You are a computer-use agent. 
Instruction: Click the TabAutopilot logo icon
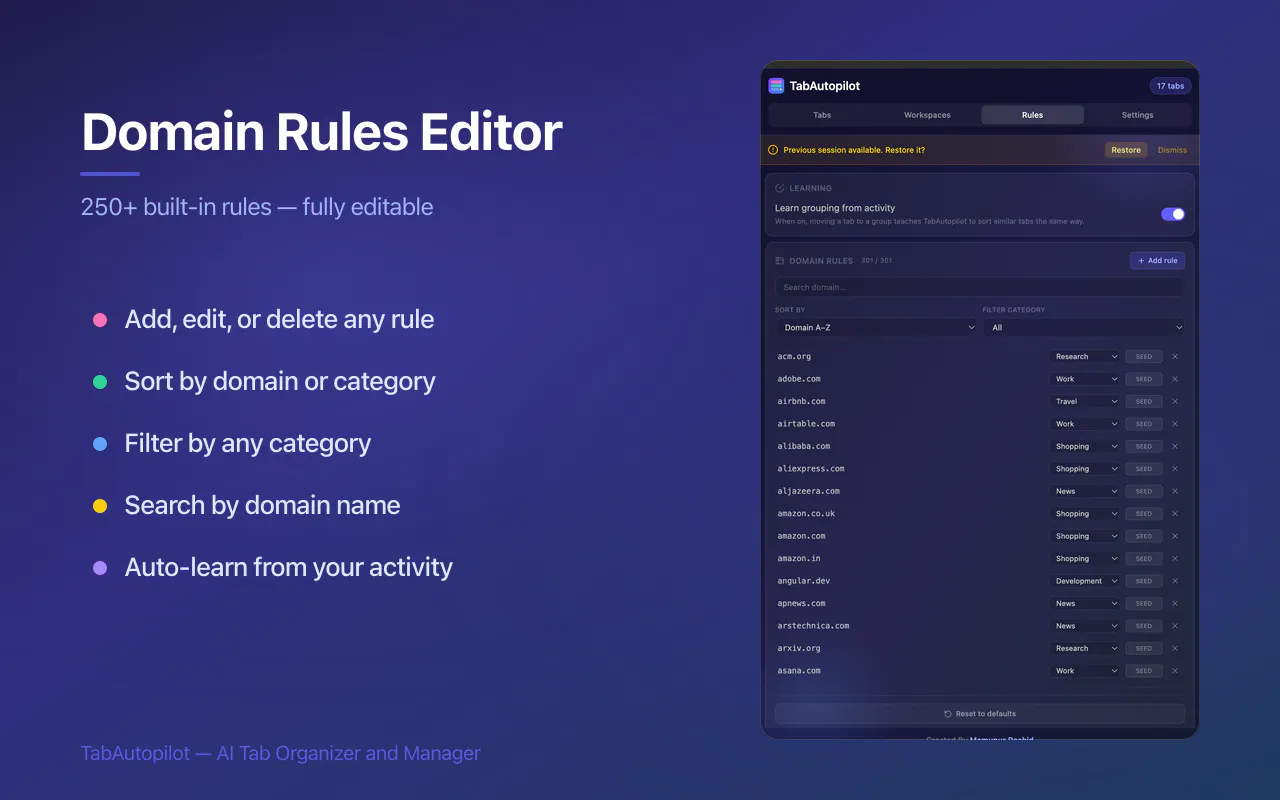click(777, 86)
